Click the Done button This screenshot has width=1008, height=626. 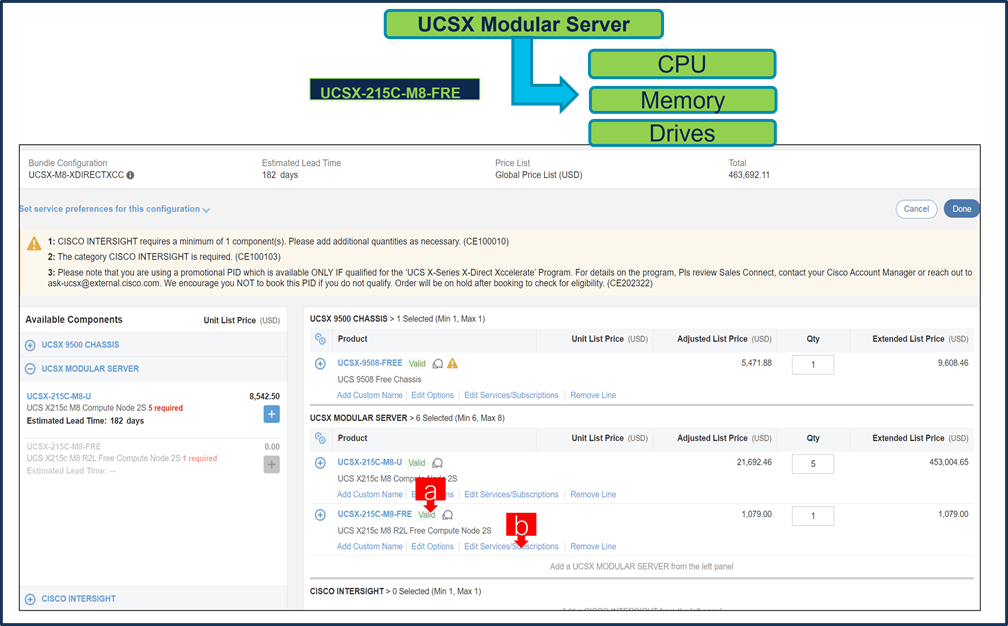click(961, 209)
